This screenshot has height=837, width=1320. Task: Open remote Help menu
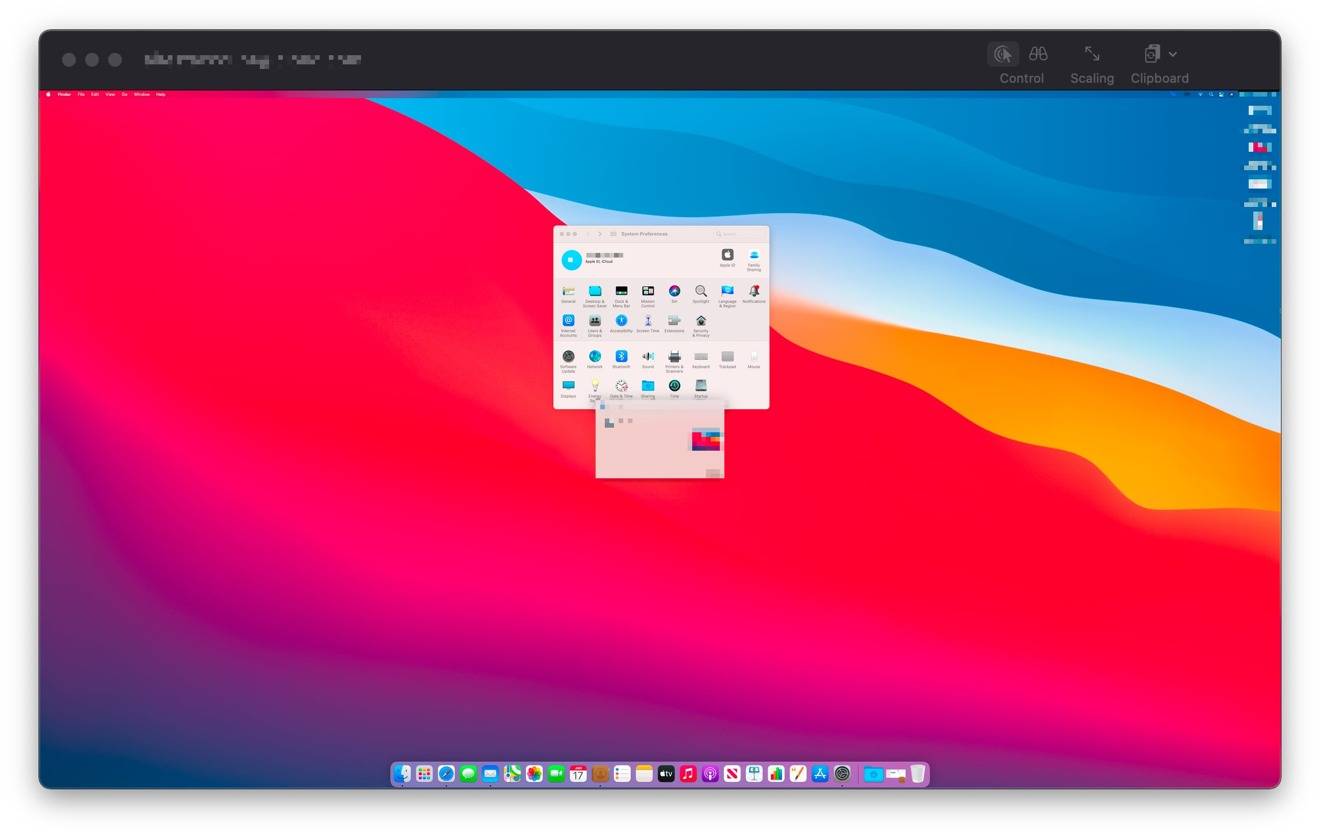[x=160, y=94]
